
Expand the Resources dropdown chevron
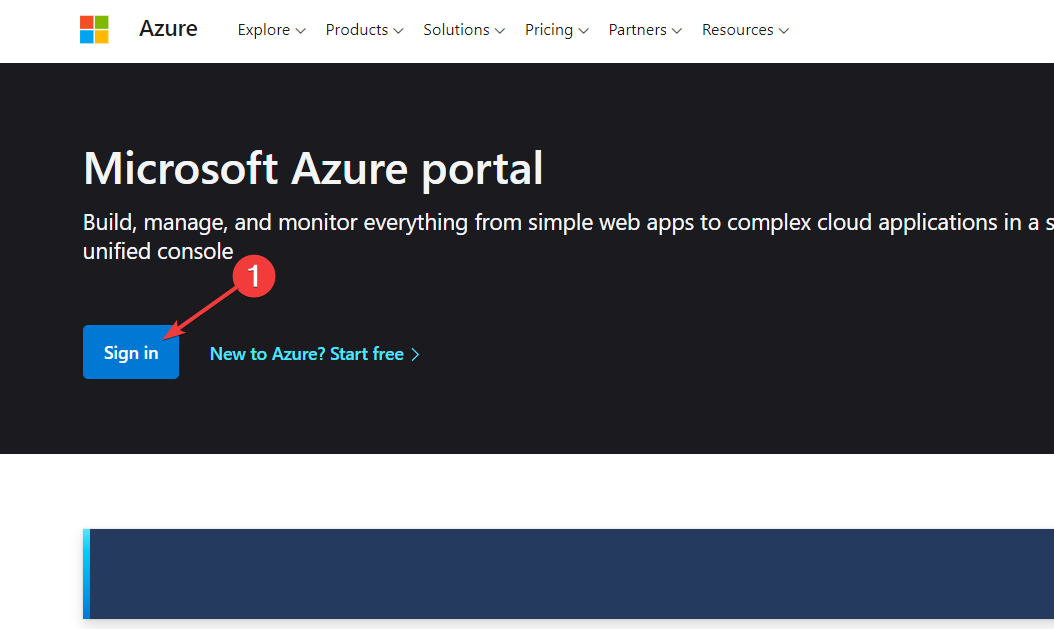tap(784, 31)
